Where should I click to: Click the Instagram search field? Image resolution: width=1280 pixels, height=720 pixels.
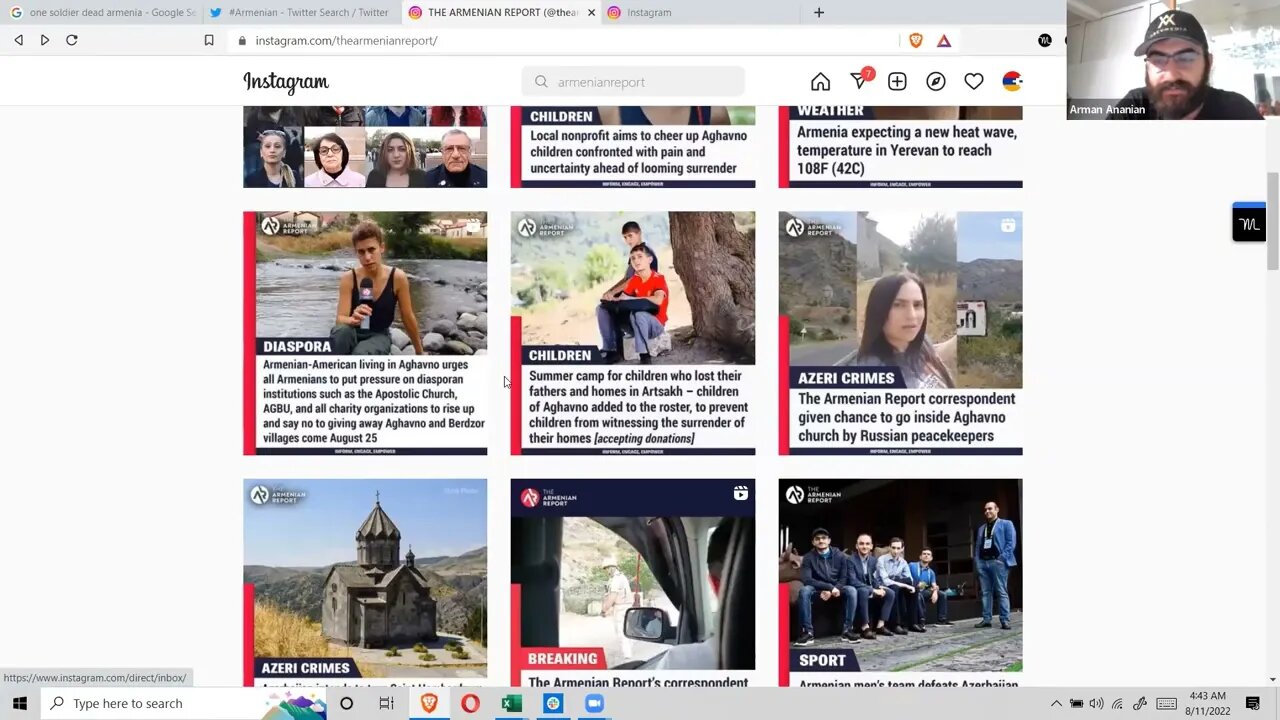click(x=633, y=82)
